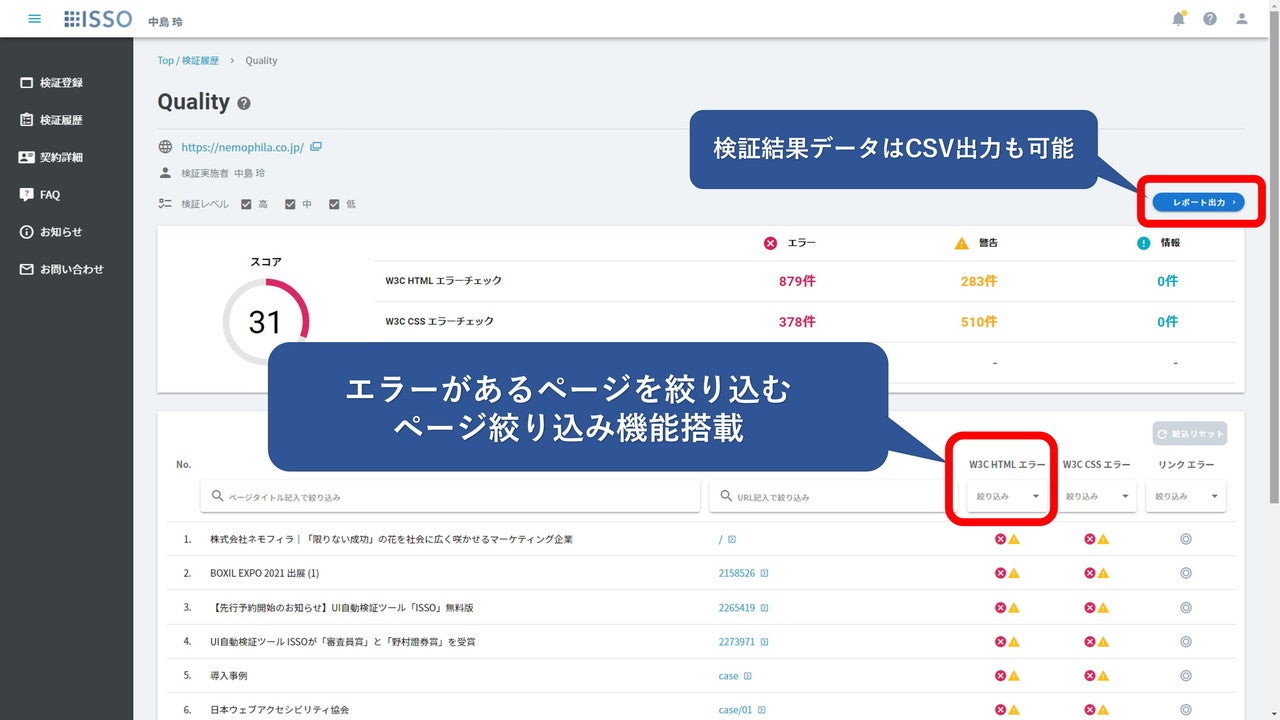Click the 879件 HTML error count
Viewport: 1280px width, 720px height.
[797, 282]
